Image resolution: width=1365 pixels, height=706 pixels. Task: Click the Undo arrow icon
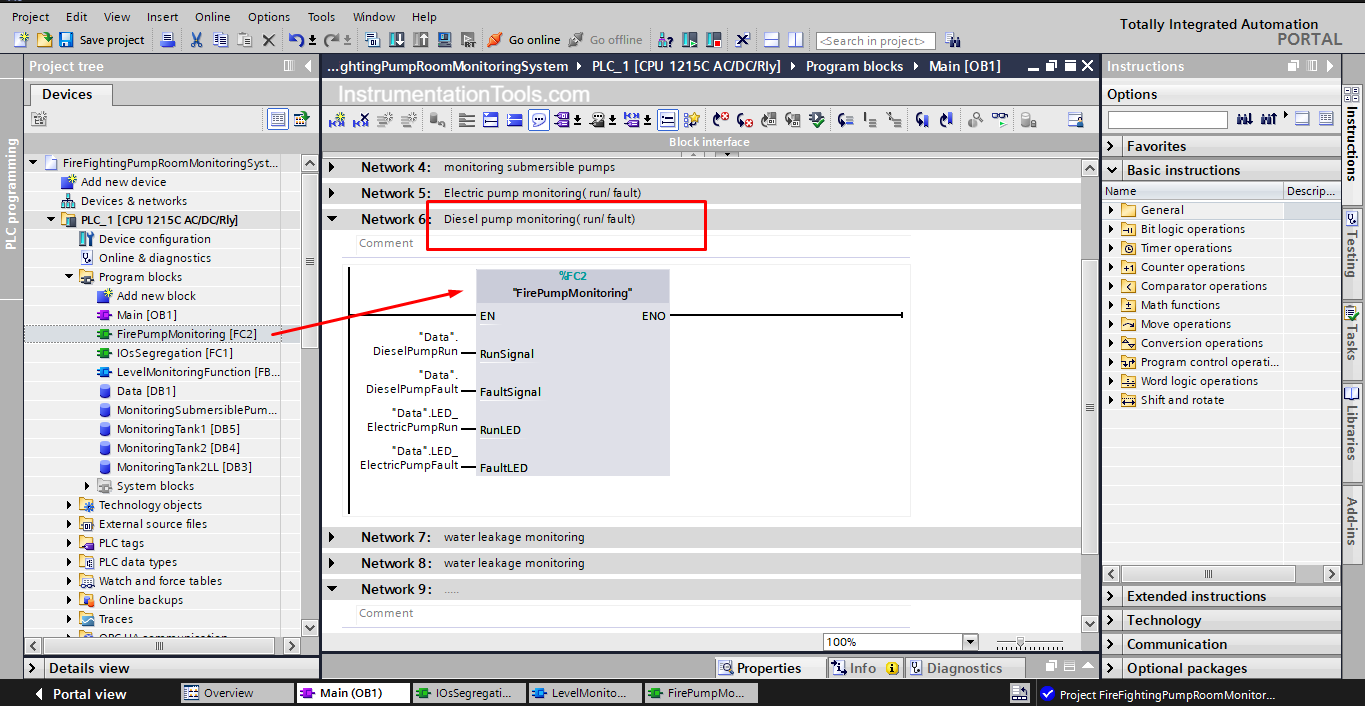(296, 40)
